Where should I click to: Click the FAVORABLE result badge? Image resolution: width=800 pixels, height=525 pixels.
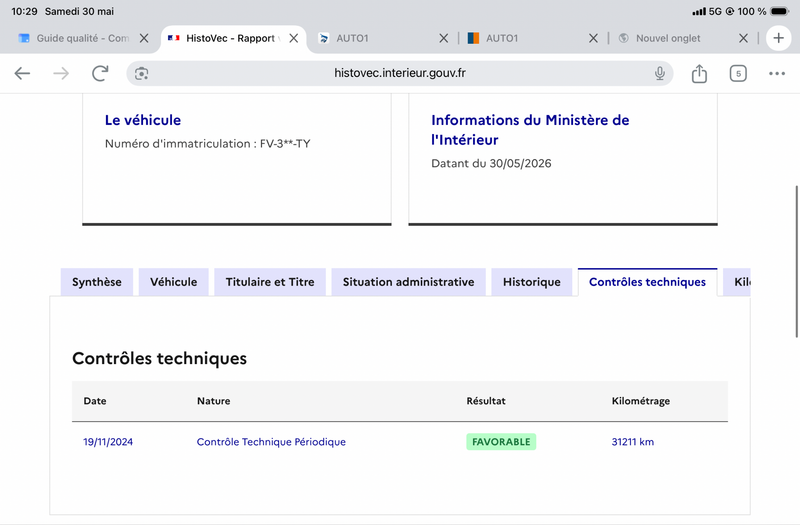click(x=501, y=442)
